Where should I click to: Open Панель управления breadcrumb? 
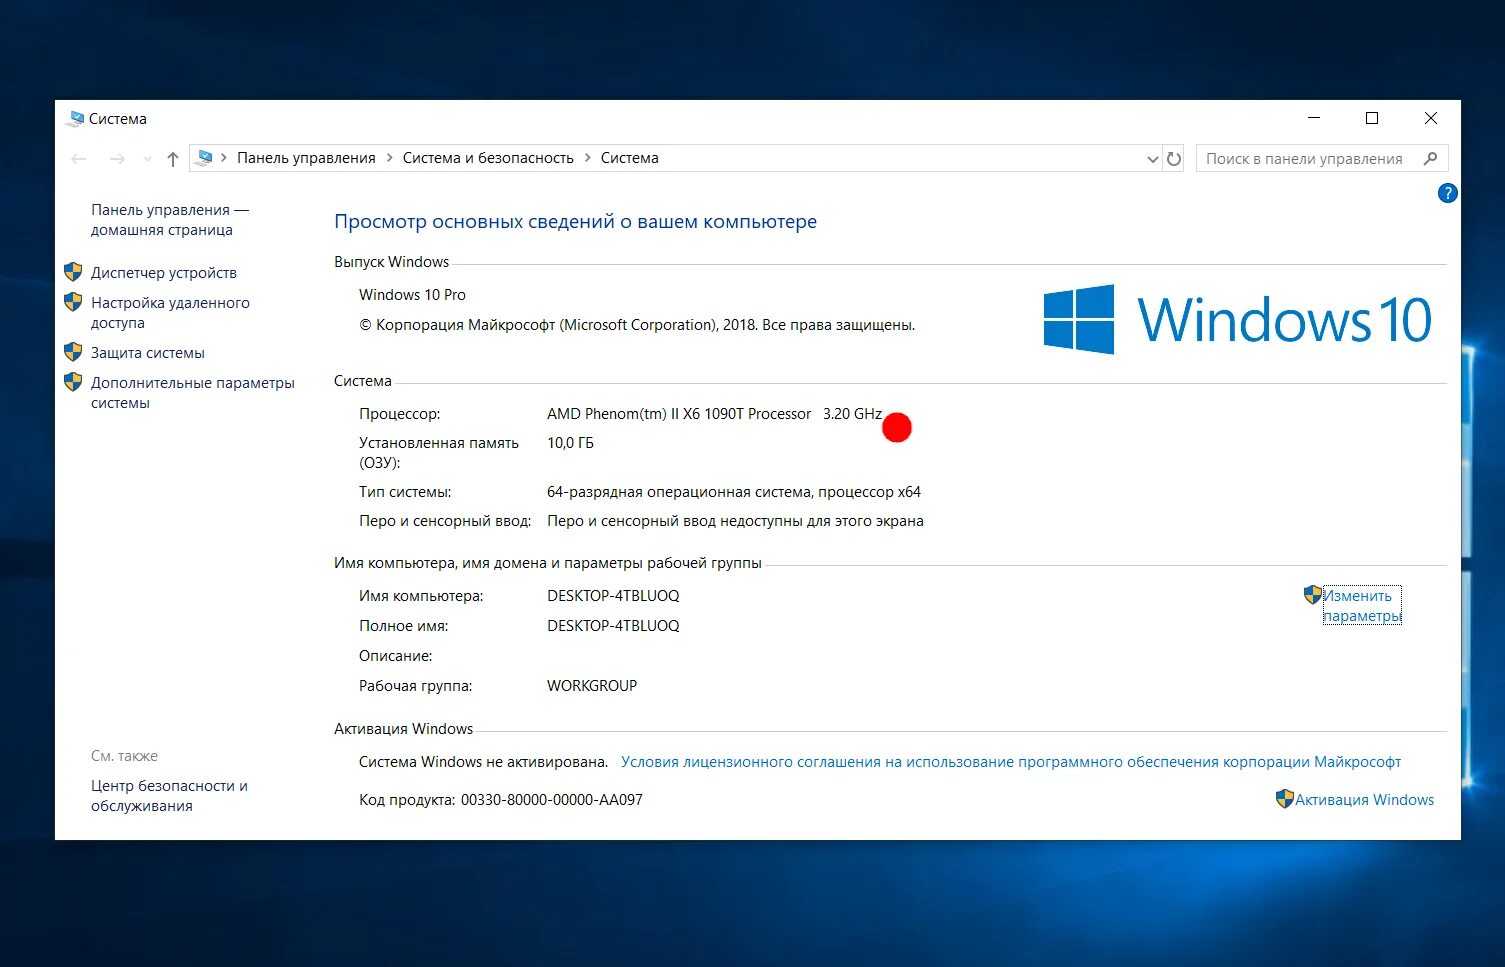(x=306, y=158)
